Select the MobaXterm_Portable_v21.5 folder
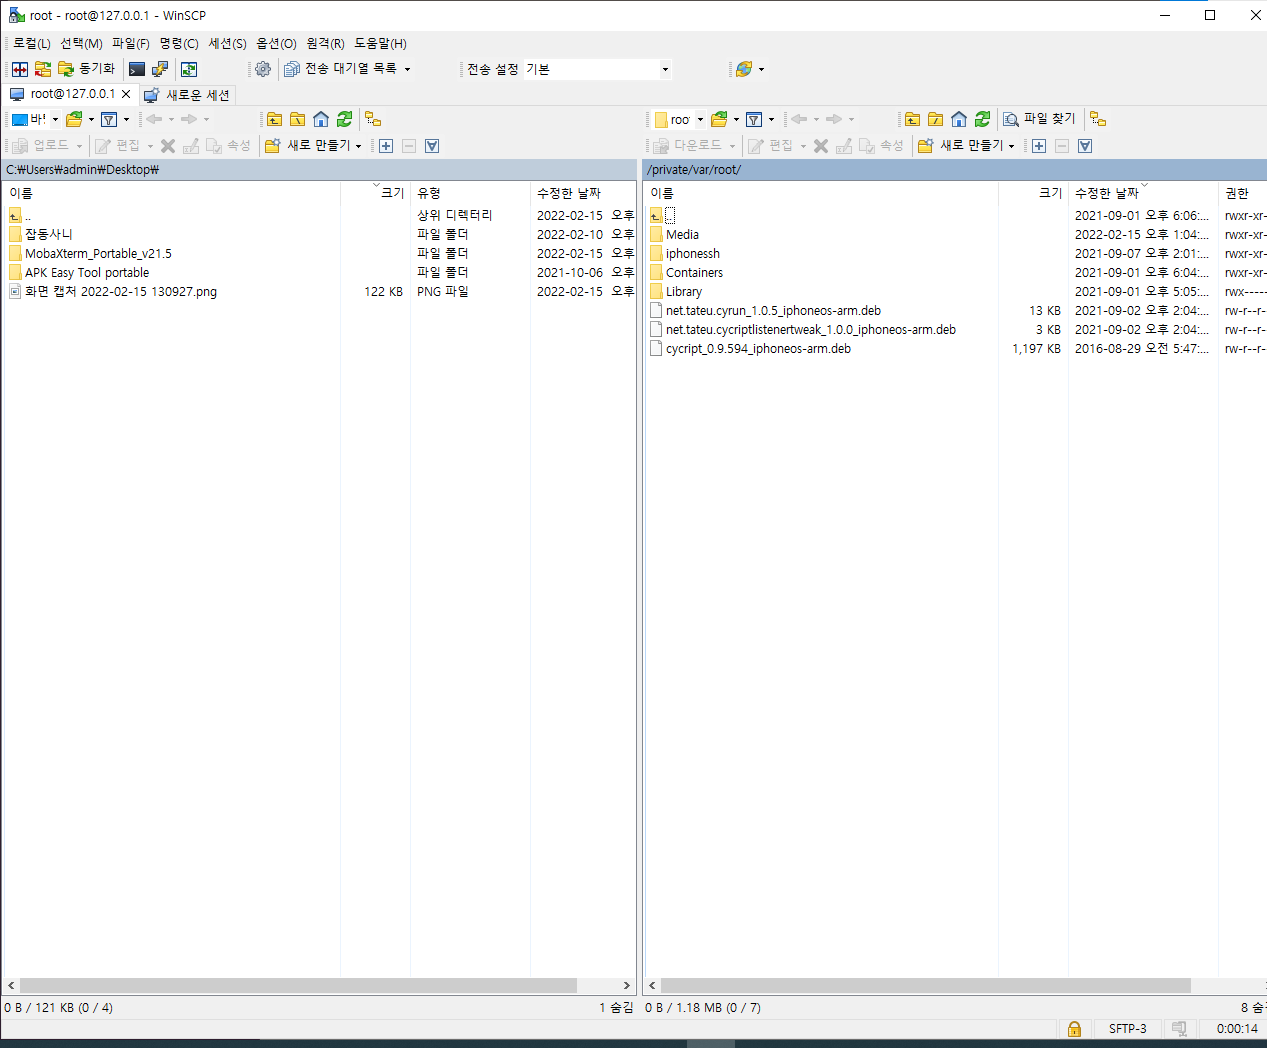 (98, 254)
